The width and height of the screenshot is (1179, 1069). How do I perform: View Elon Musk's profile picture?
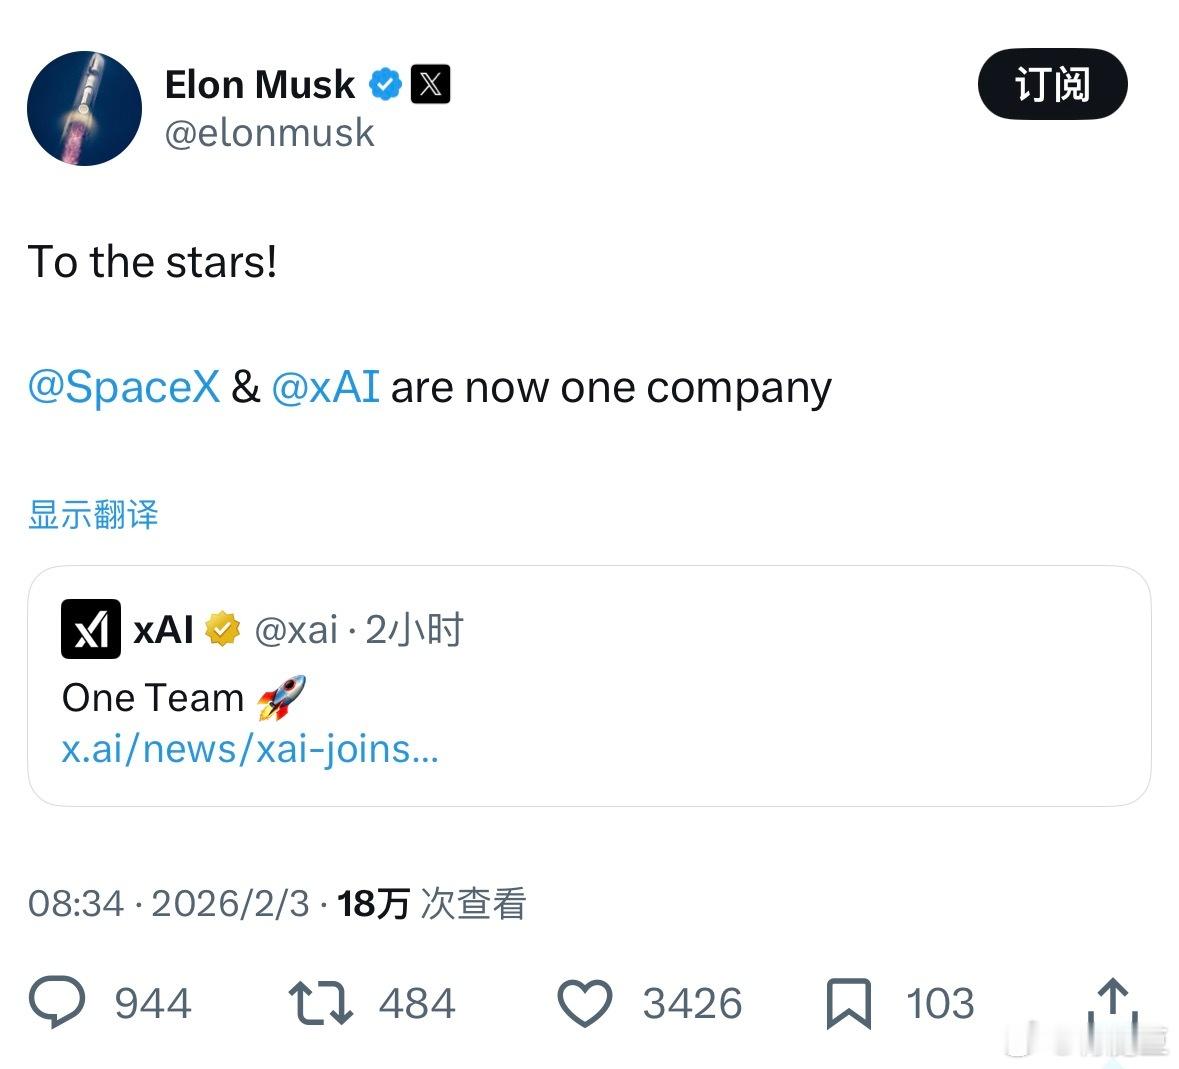point(85,110)
